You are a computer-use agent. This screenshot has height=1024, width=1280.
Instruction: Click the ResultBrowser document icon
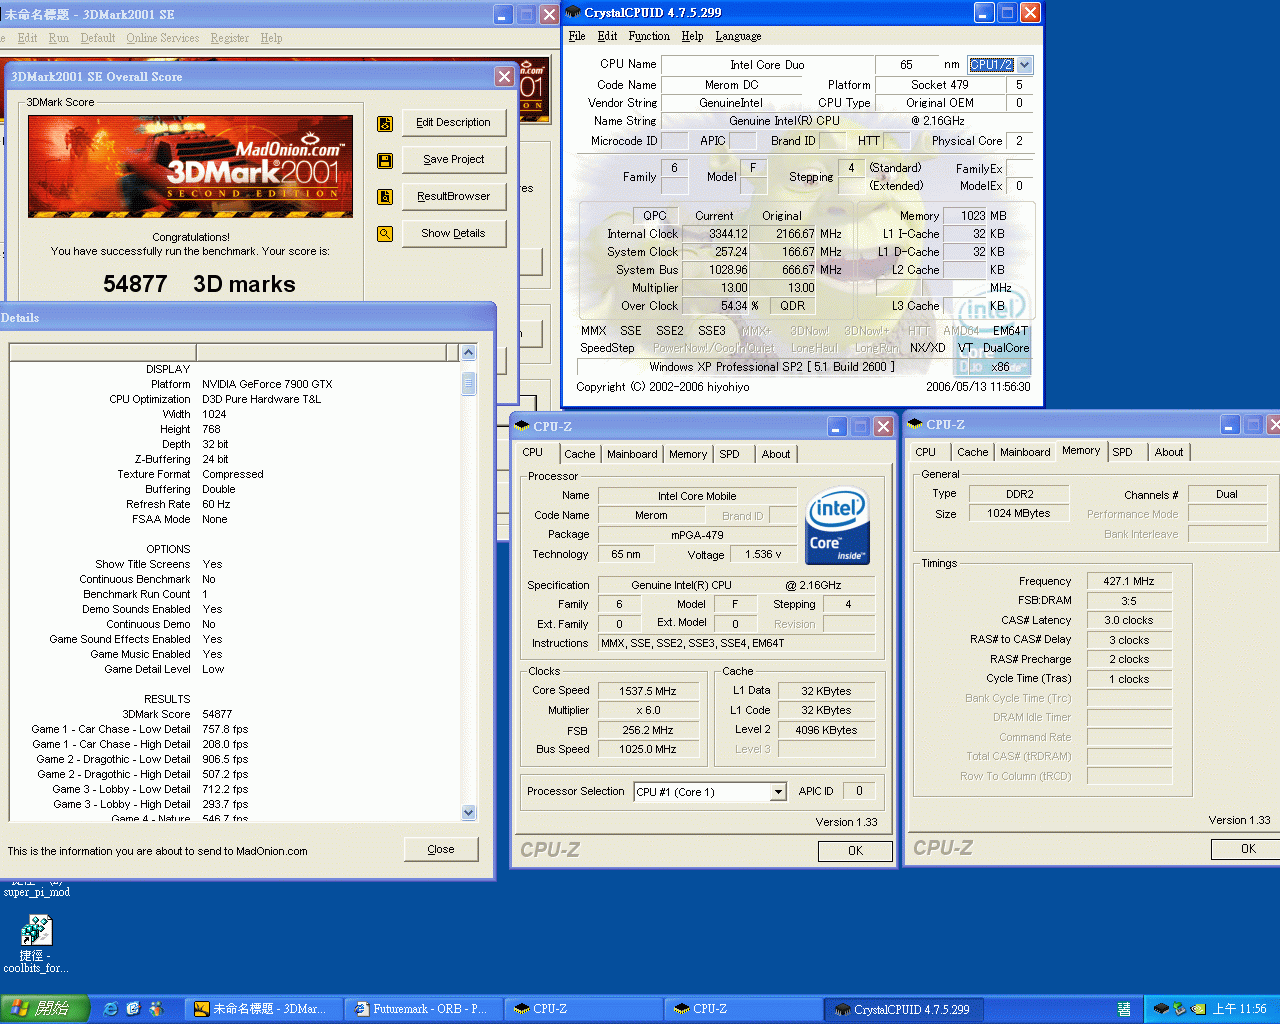(x=384, y=197)
